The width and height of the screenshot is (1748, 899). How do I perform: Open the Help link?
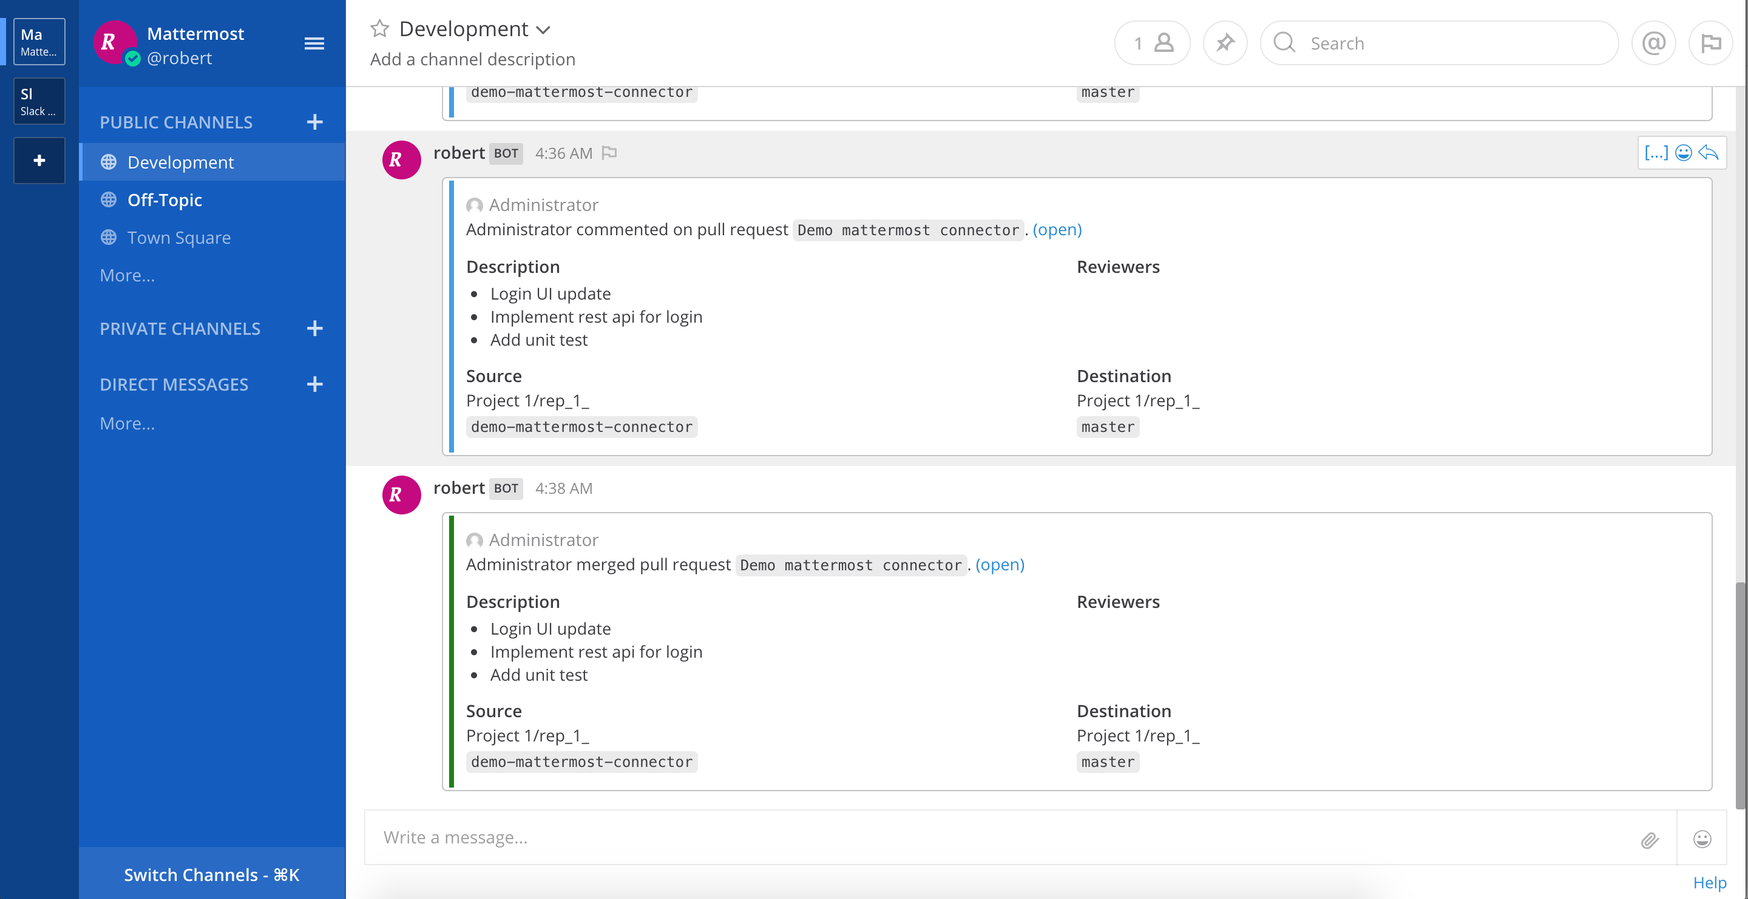tap(1710, 883)
